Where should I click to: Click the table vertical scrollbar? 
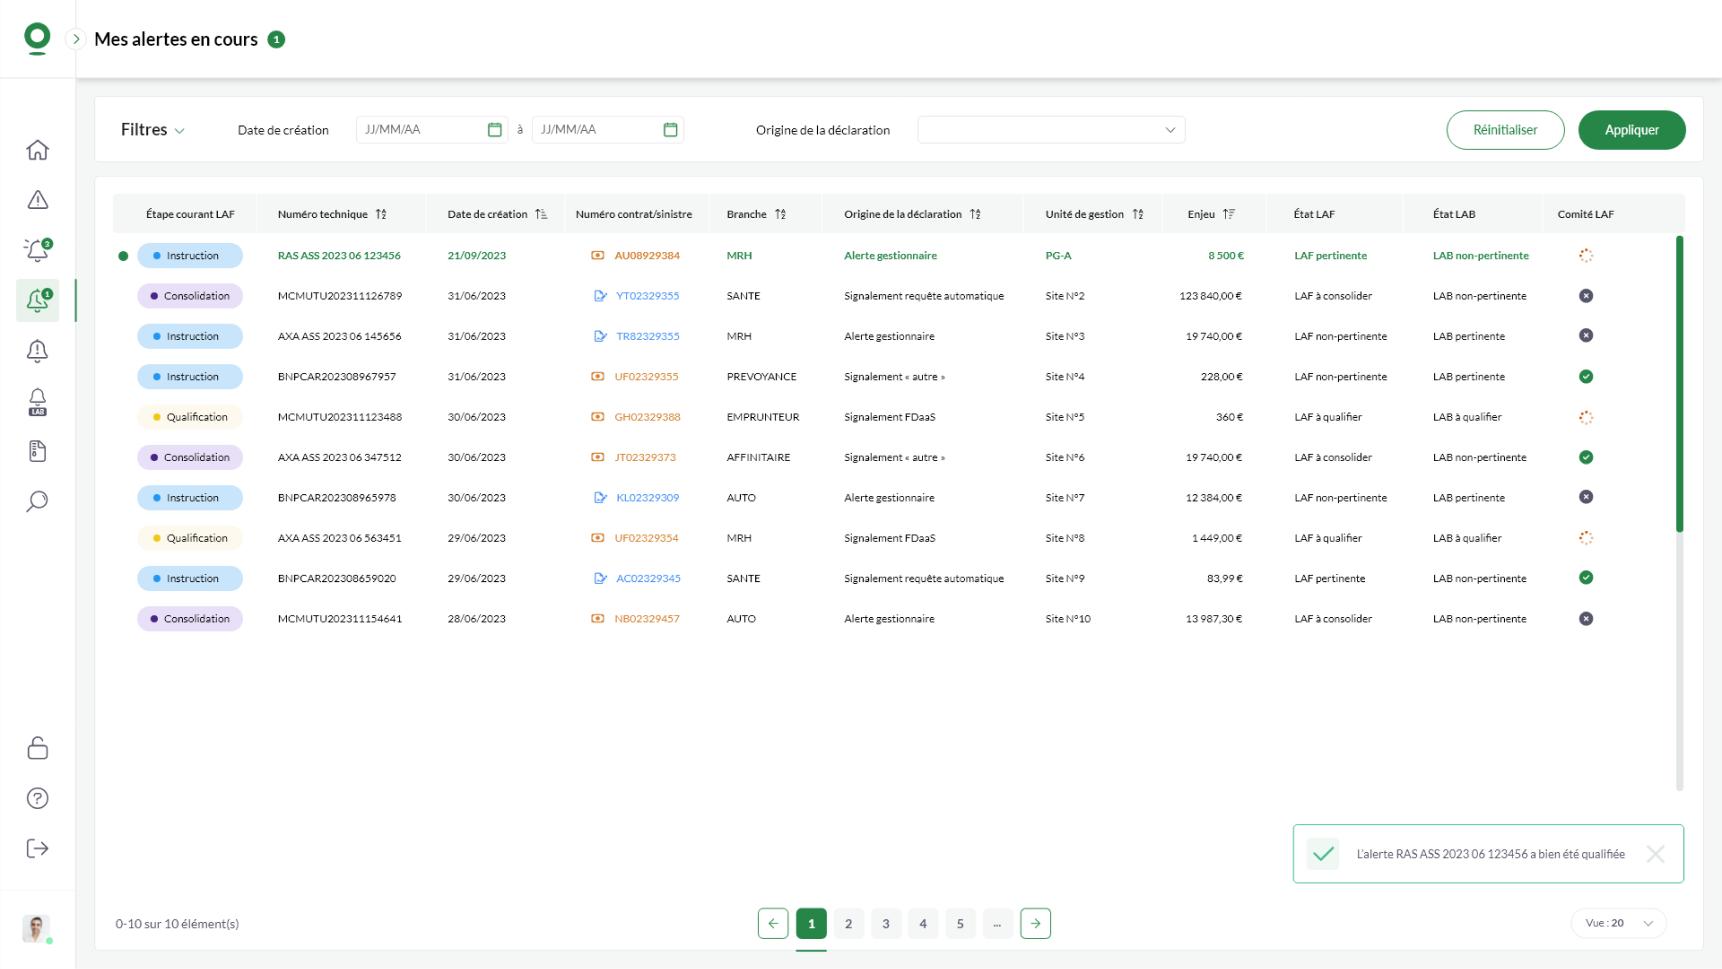coord(1679,384)
